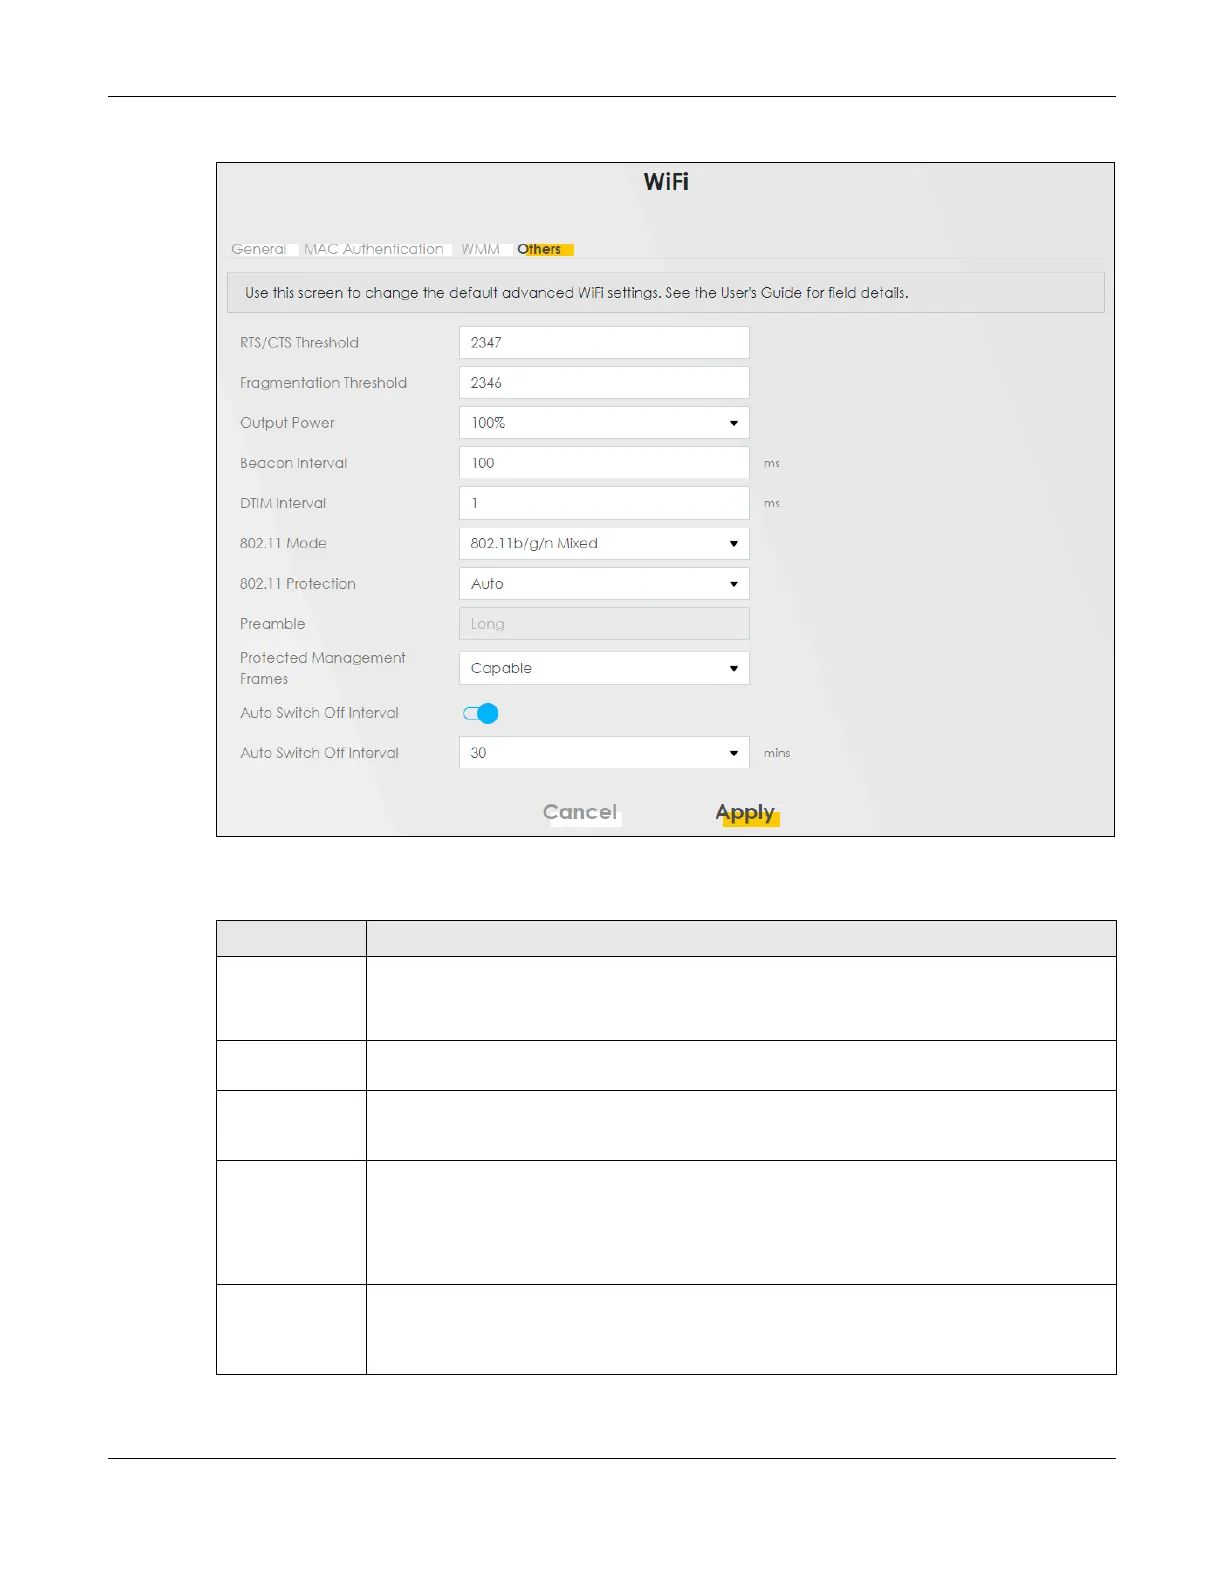Click the Cancel button

click(x=580, y=812)
